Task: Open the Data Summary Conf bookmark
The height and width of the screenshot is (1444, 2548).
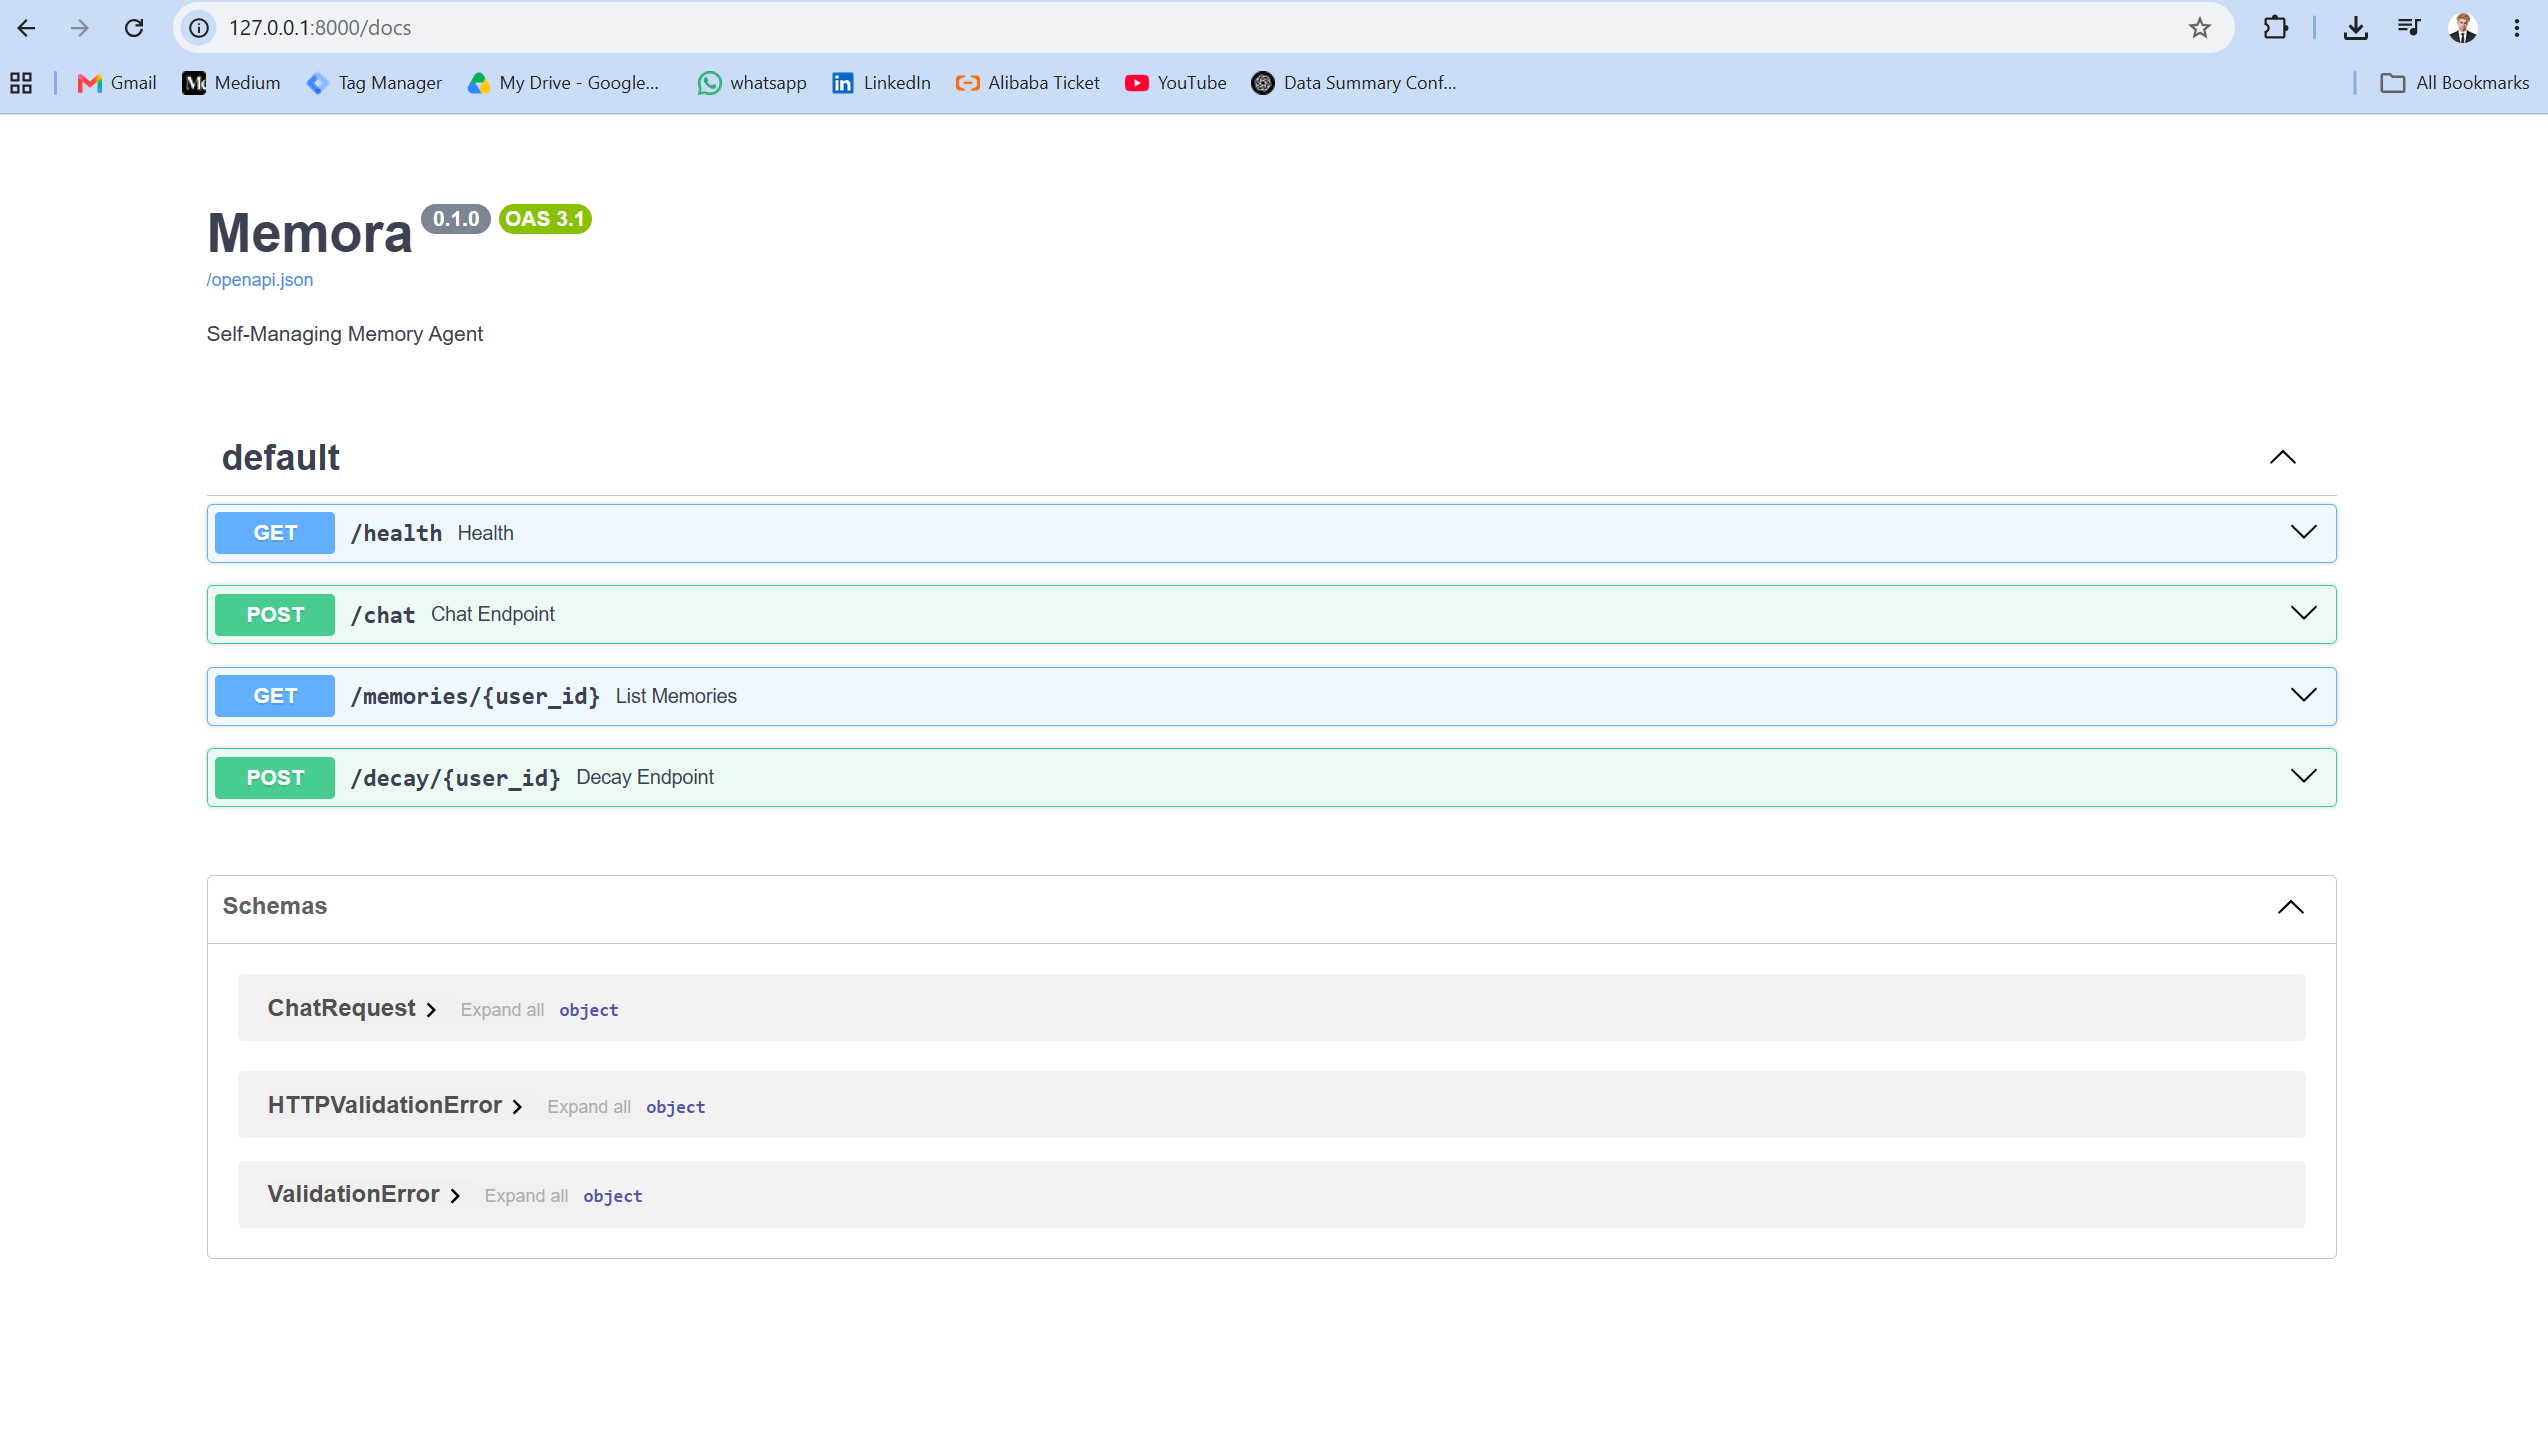Action: (1354, 83)
